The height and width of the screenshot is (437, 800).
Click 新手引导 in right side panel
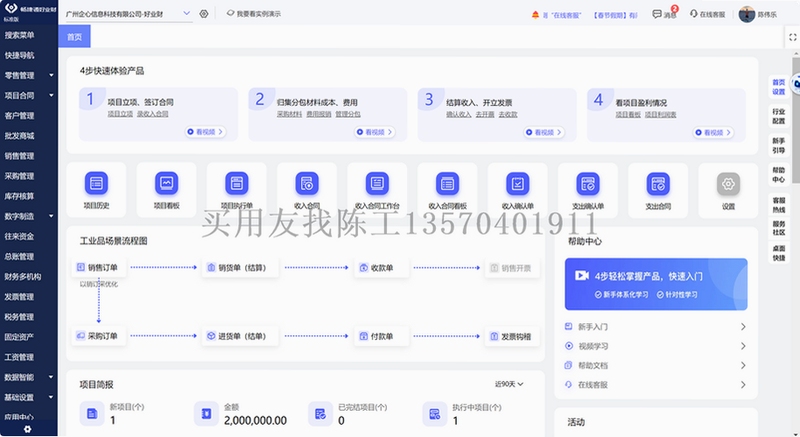point(779,145)
